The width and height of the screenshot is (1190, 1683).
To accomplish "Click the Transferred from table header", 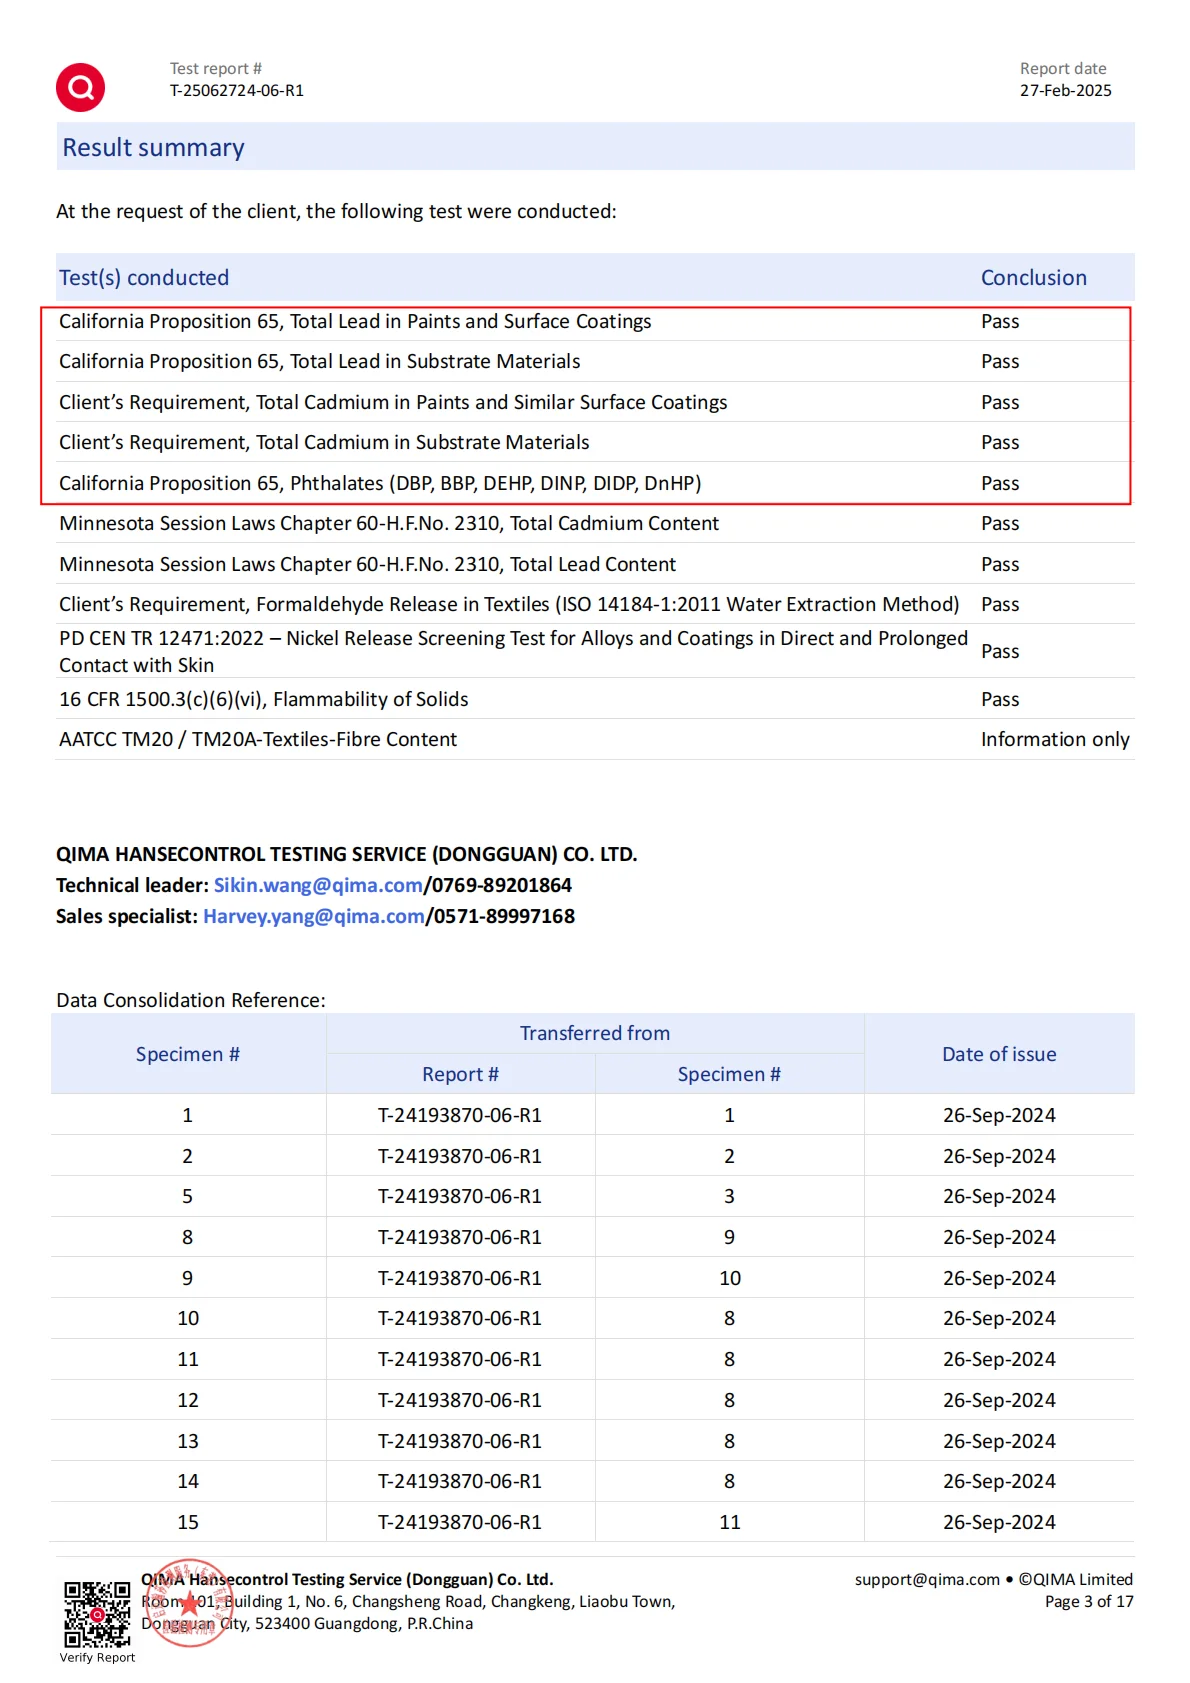I will pos(594,1033).
